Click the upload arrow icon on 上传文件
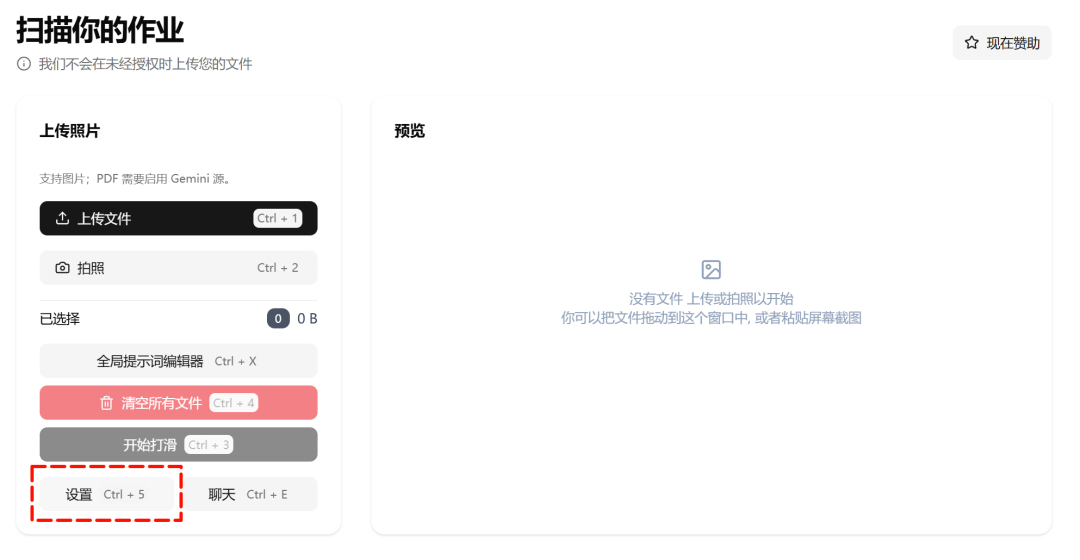1080x560 pixels. point(62,218)
